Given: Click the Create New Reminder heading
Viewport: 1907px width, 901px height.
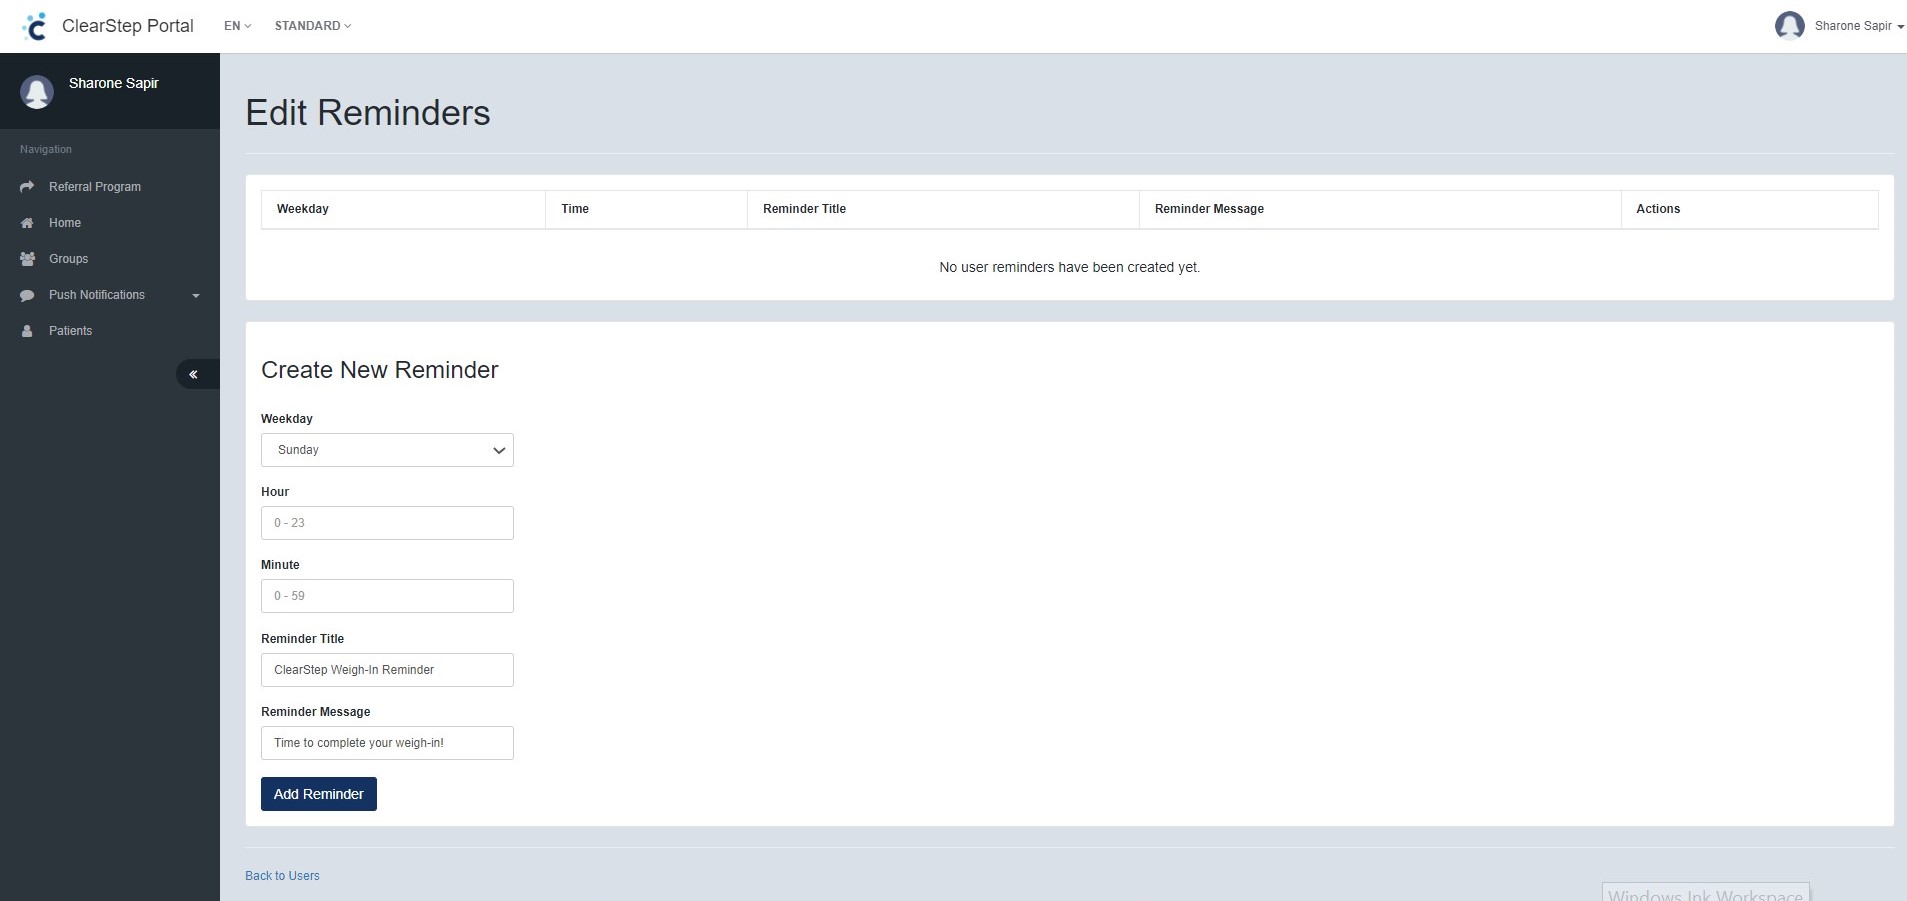Looking at the screenshot, I should click(x=379, y=370).
